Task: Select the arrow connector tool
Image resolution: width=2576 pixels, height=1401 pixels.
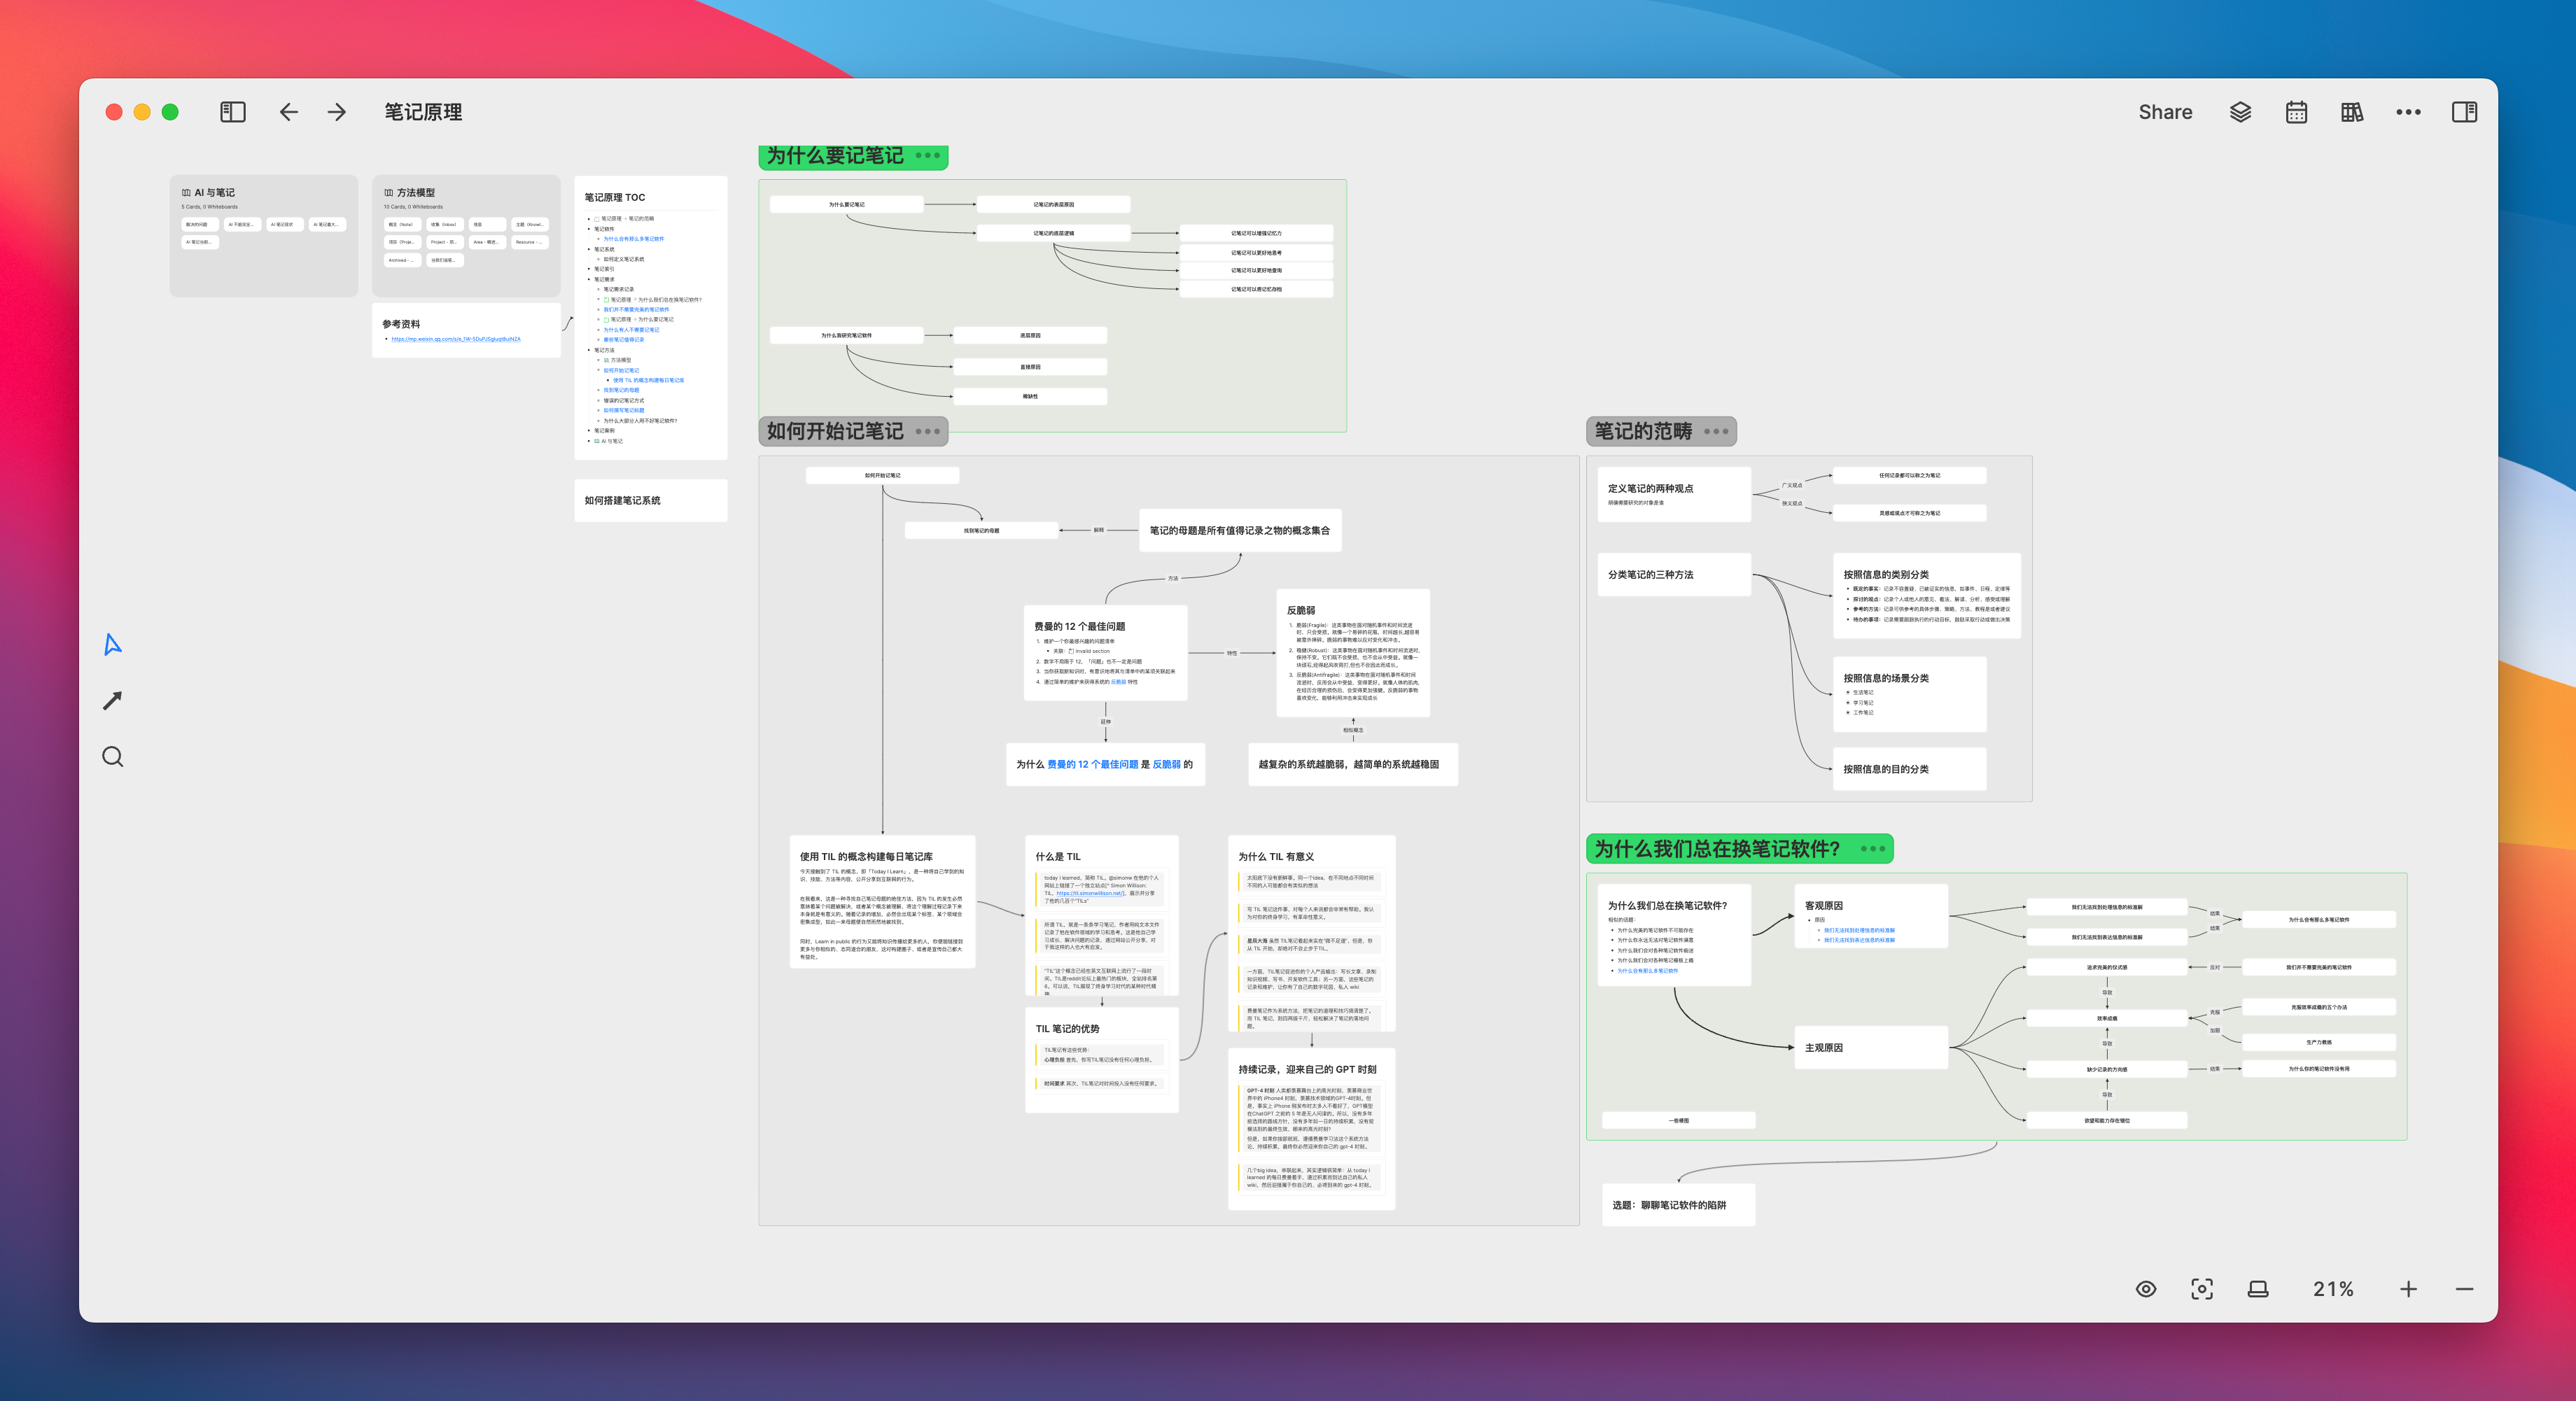Action: click(x=113, y=701)
